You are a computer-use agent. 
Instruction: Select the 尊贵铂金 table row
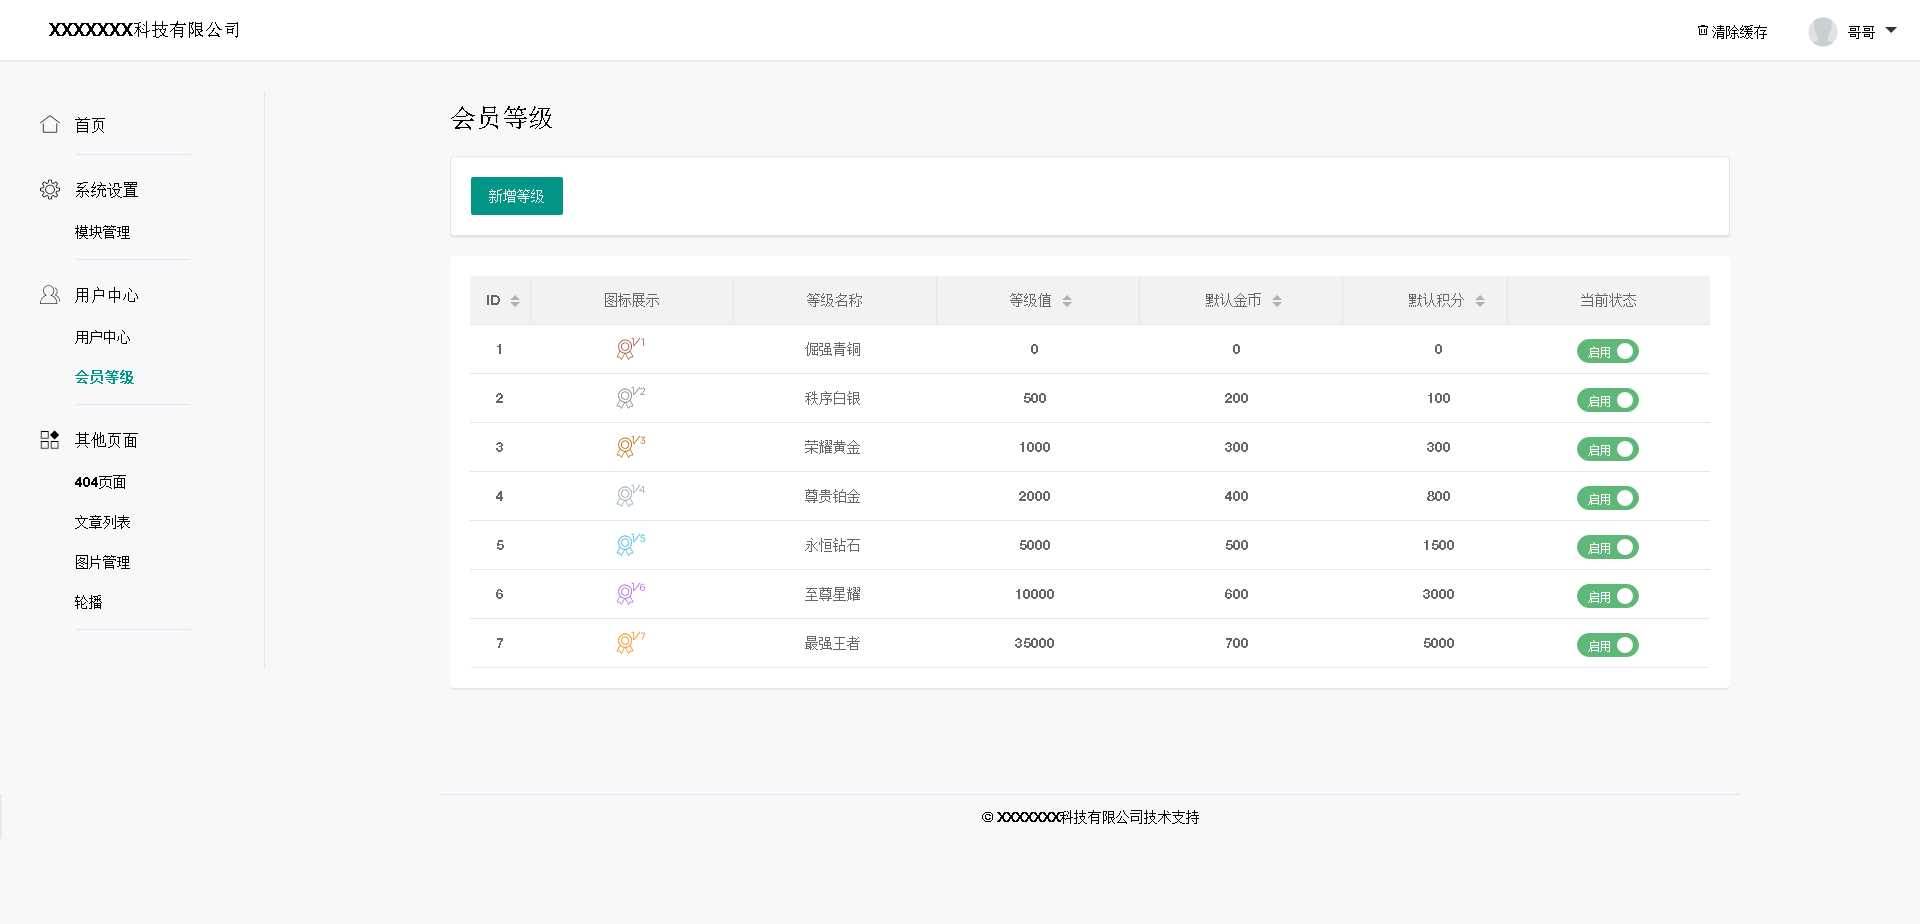833,496
